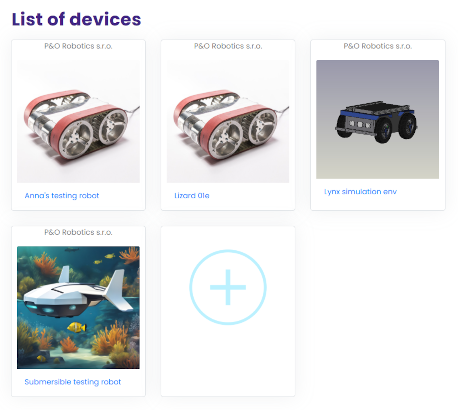
Task: Click P&O Robotics label above Anna's testing robot
Action: 78,46
